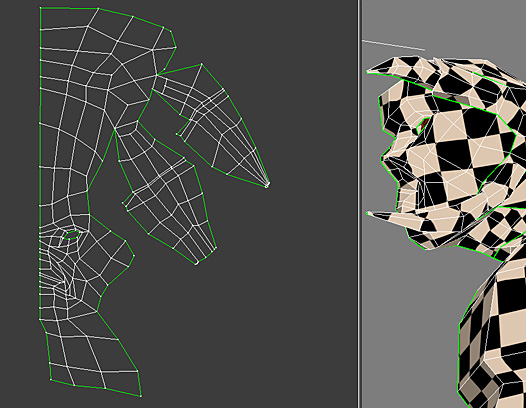The image size is (526, 408).
Task: Click the small green eye loop in the UV layout
Action: 72,234
